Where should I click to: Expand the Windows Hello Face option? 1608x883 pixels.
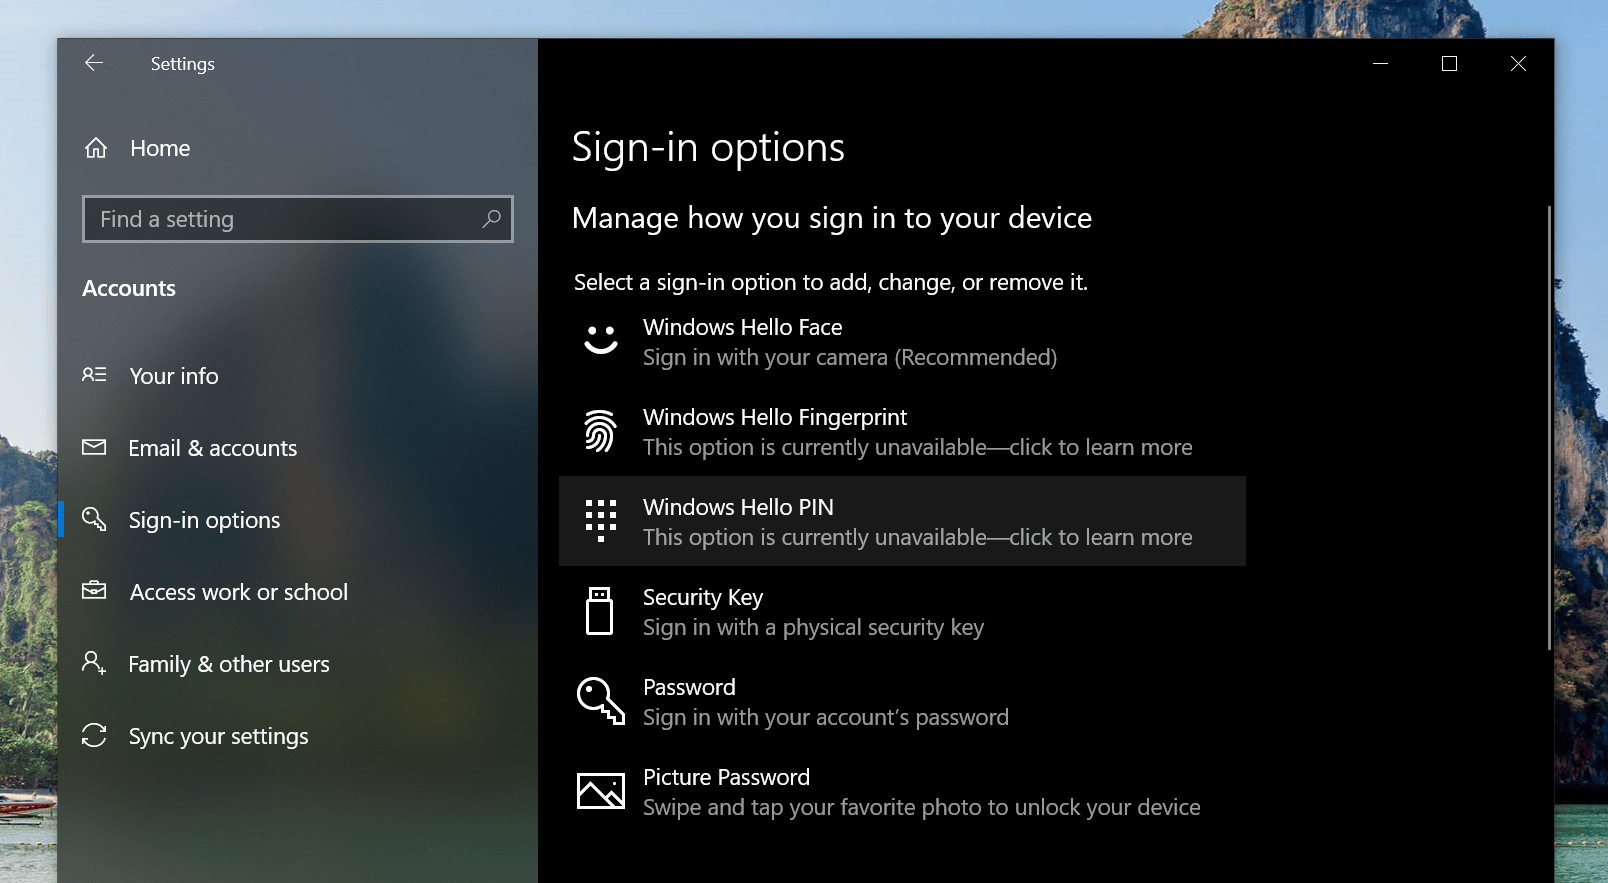coord(849,341)
